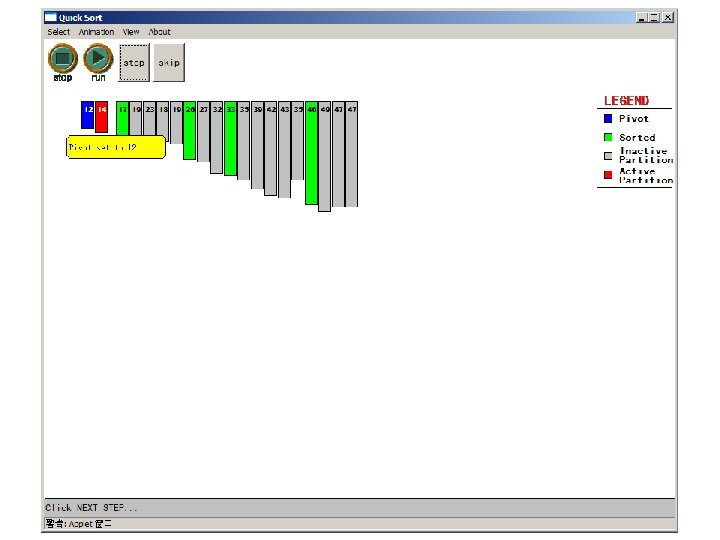Click the gray bar labeled 39
This screenshot has width=720, height=540.
point(258,145)
